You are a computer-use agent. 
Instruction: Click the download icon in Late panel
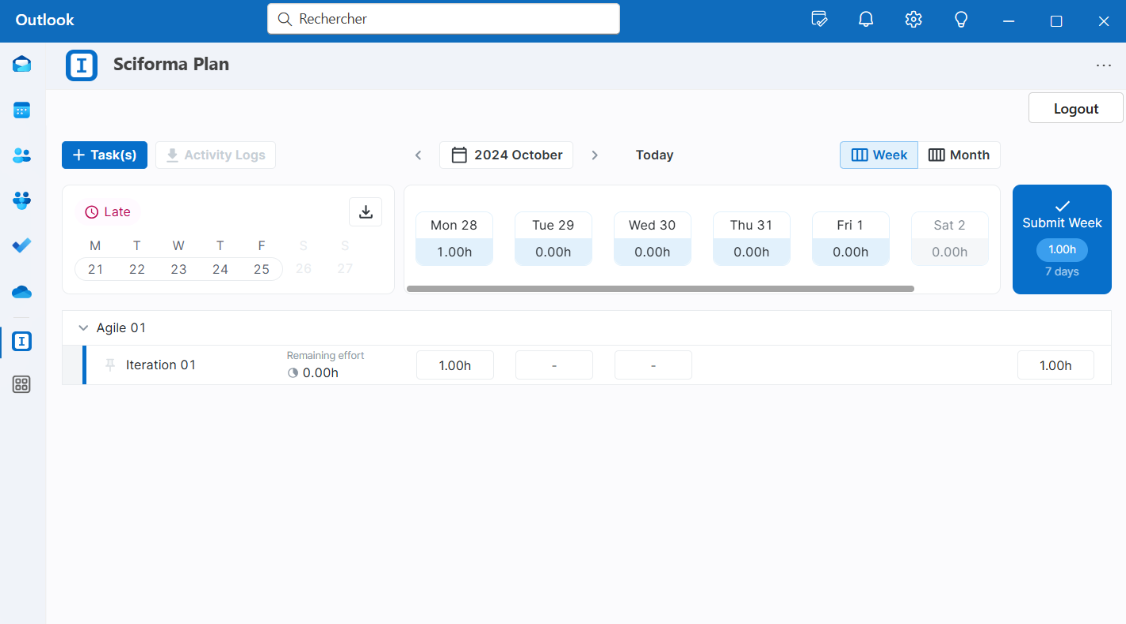pyautogui.click(x=365, y=212)
